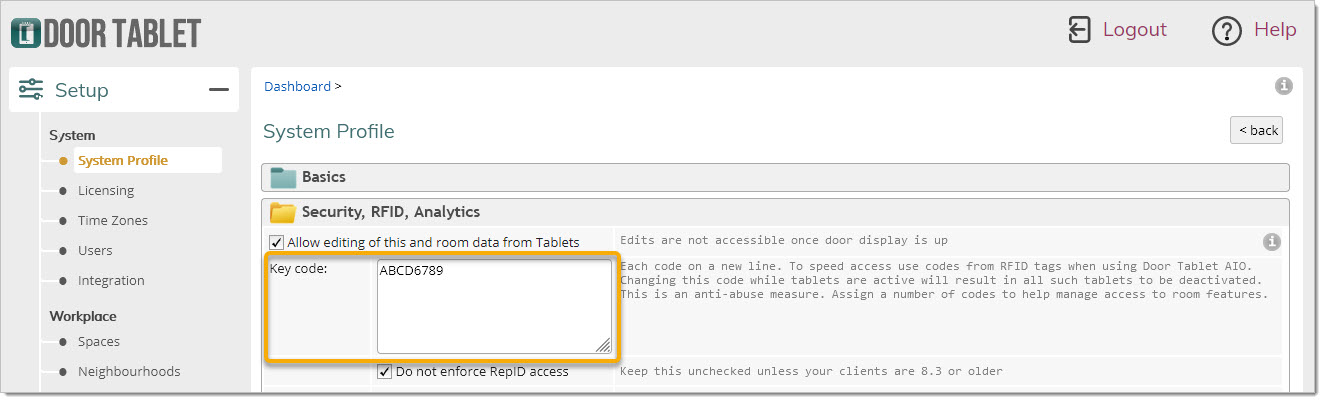
Task: Click the Door Tablet logo
Action: [x=106, y=33]
